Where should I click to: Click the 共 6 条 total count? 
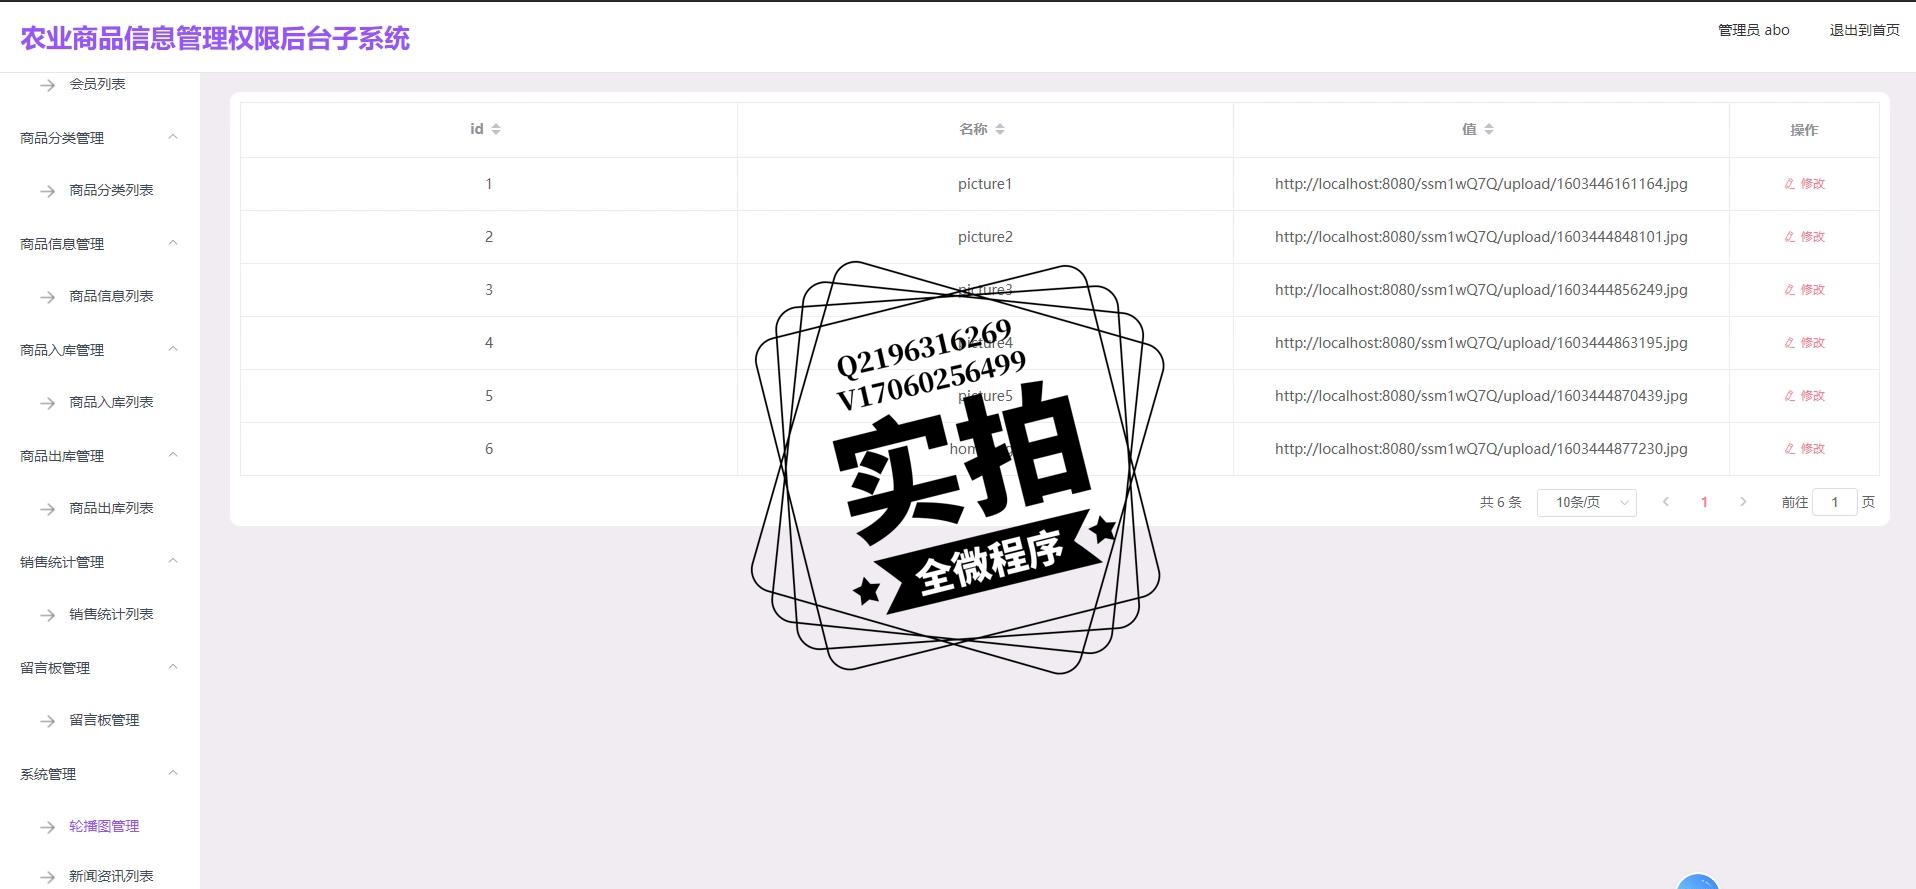[1500, 502]
